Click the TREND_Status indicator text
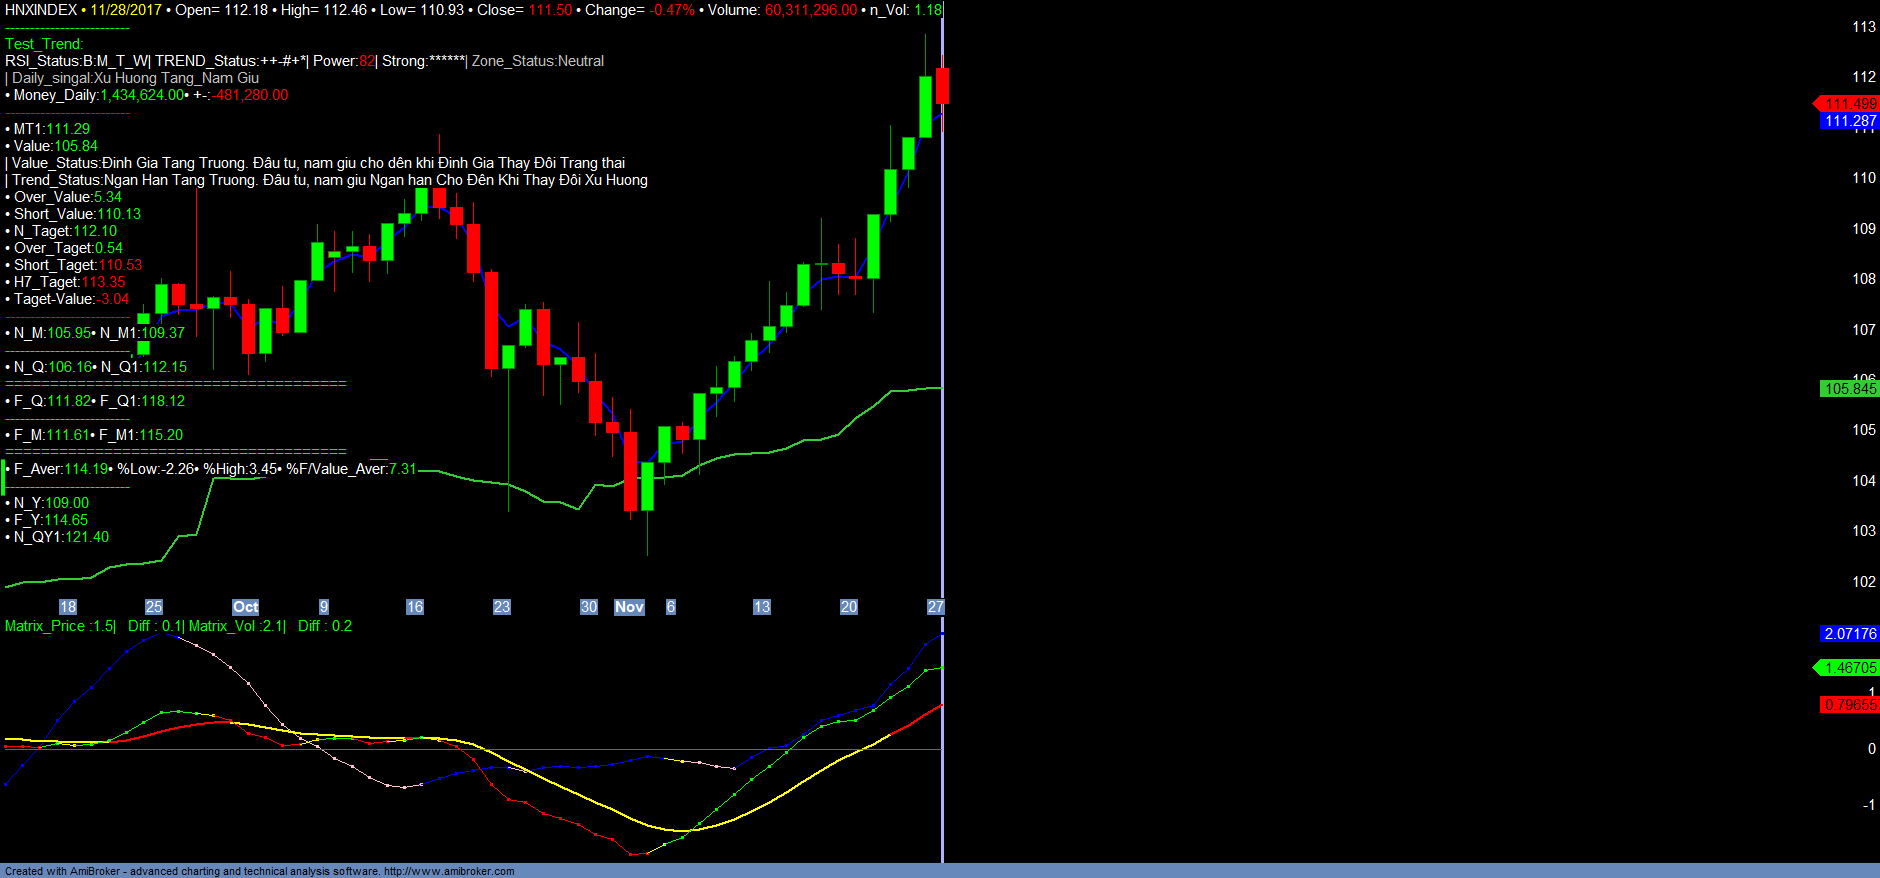1880x878 pixels. (230, 61)
